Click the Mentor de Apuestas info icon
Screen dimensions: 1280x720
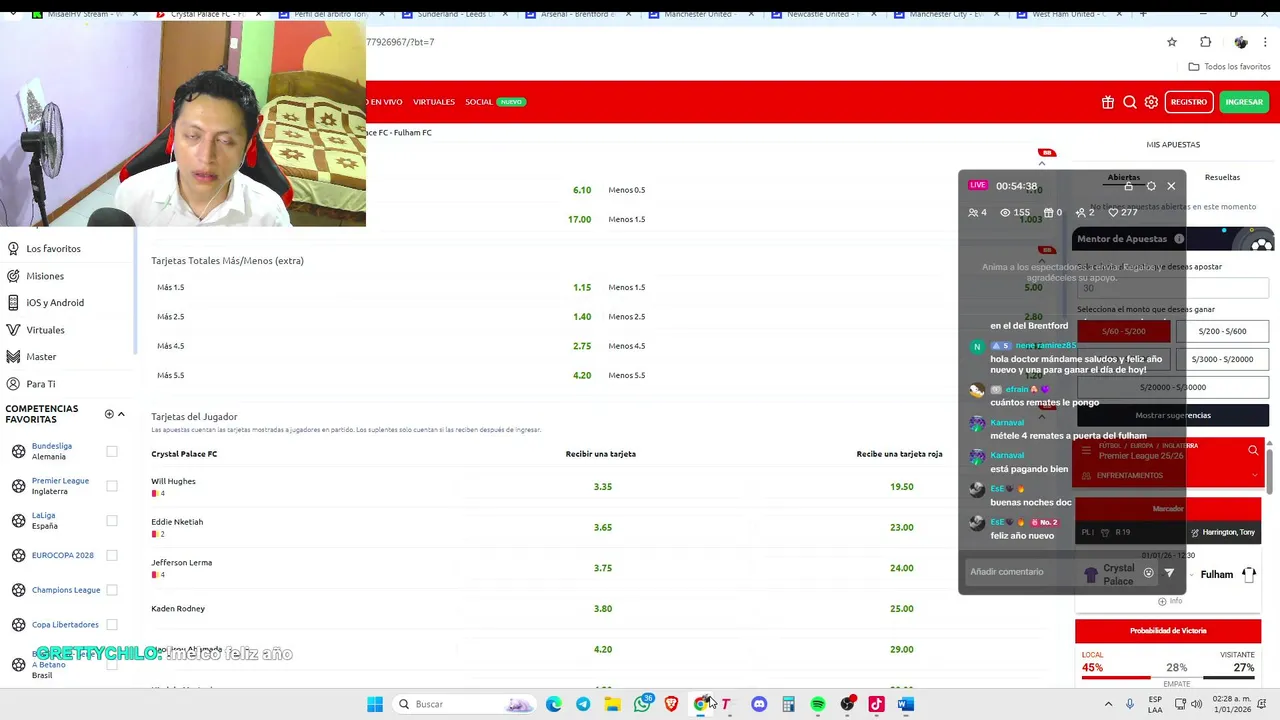pyautogui.click(x=1179, y=239)
